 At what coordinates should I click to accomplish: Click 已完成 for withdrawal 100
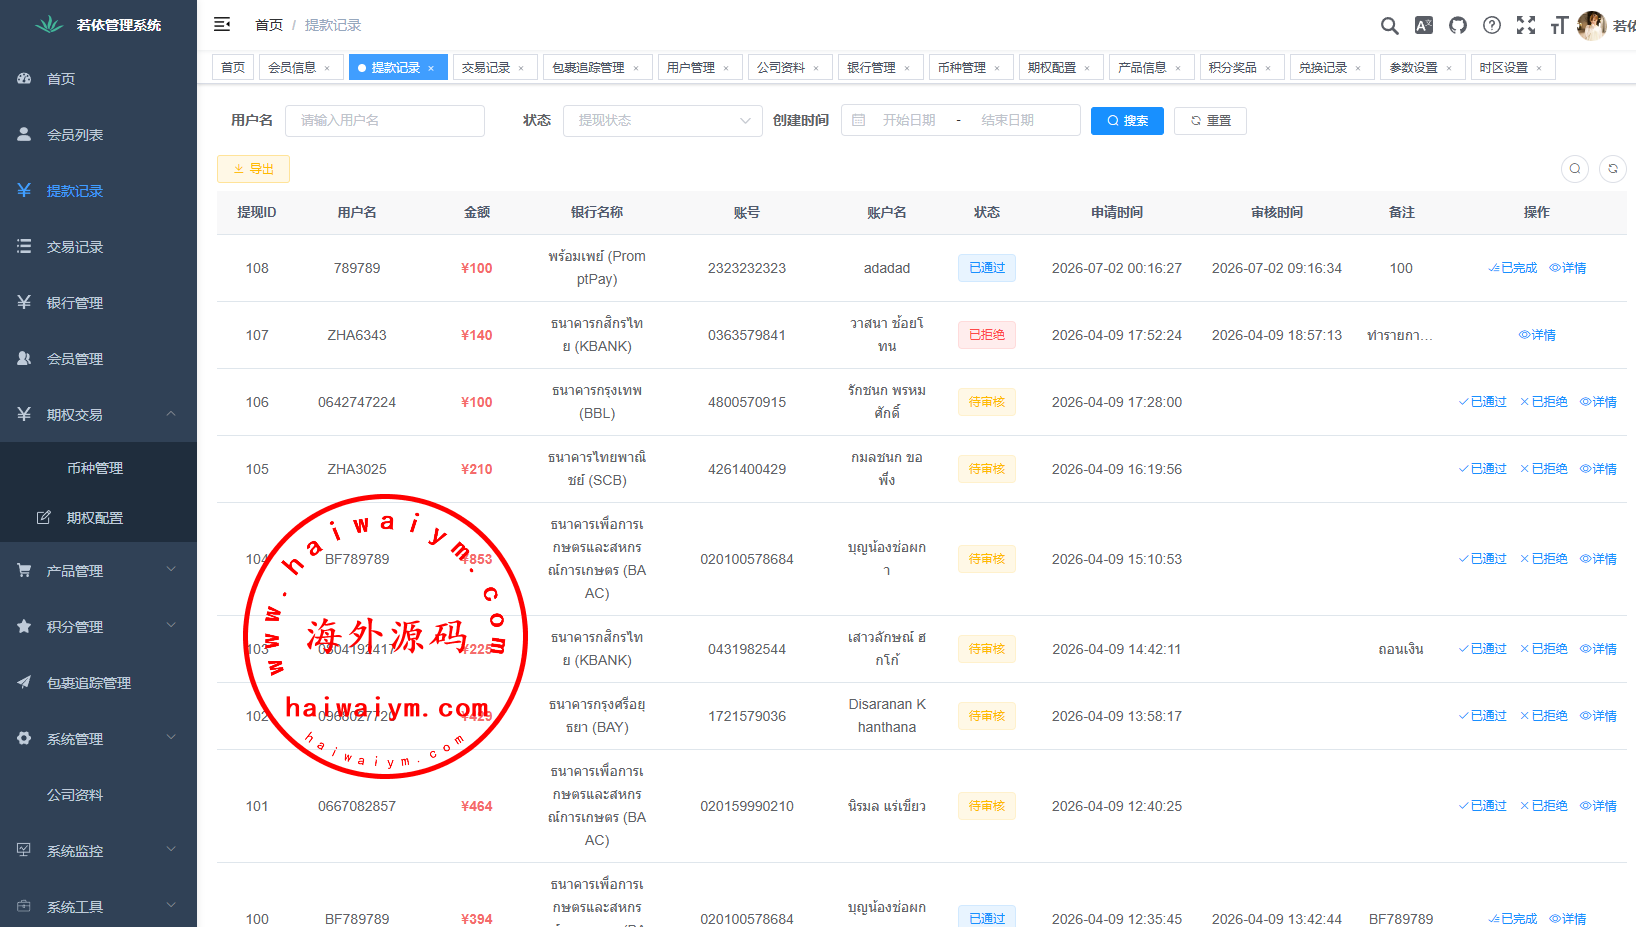click(x=1513, y=919)
